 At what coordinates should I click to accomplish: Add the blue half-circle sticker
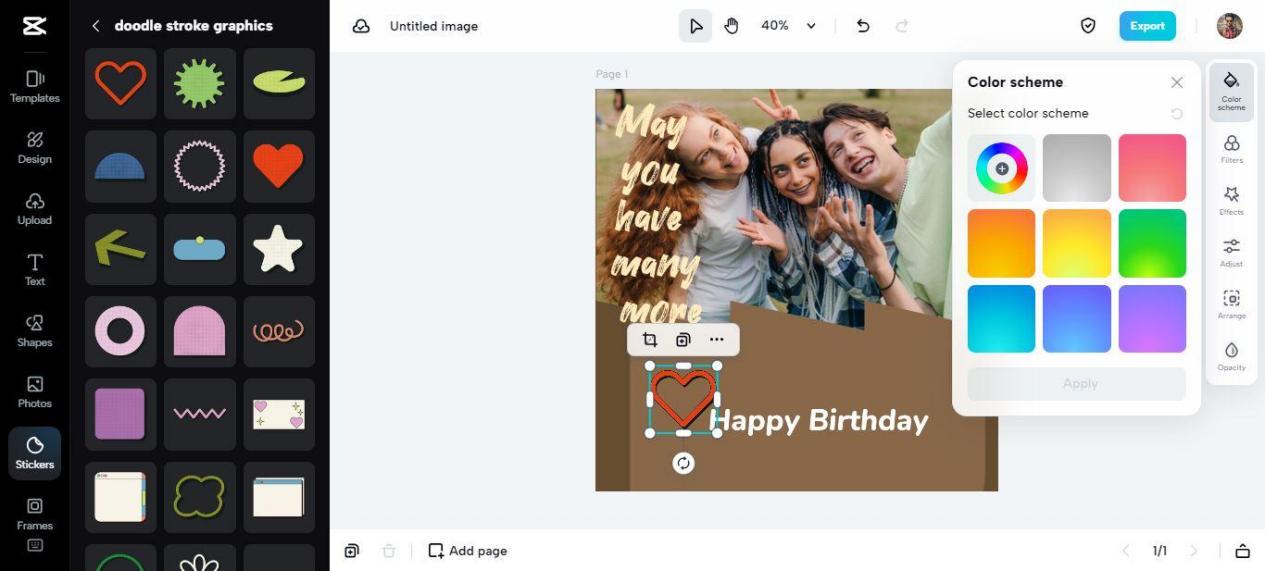coord(120,166)
